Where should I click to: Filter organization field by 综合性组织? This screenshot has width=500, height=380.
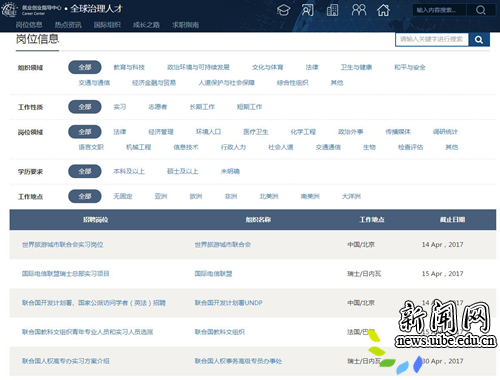293,83
